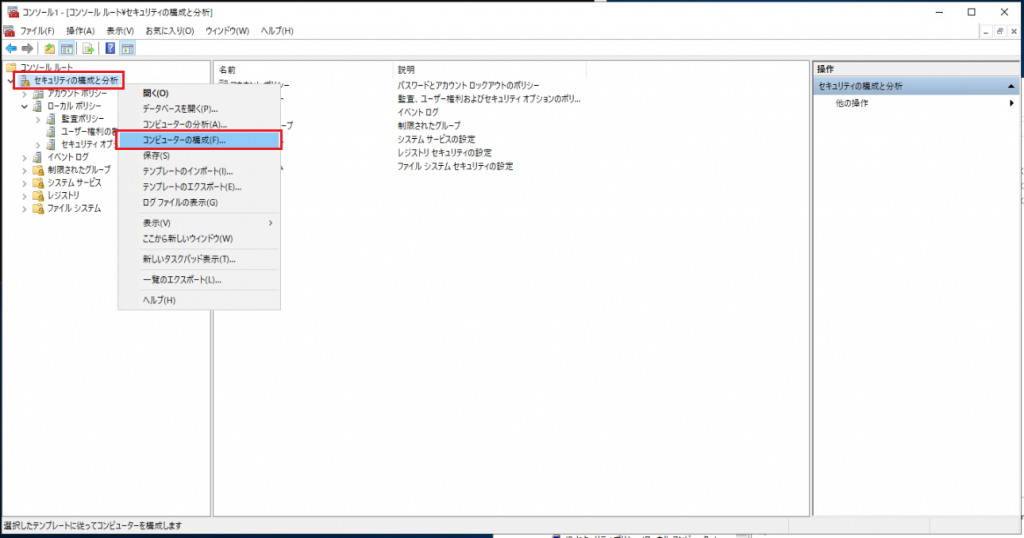Click the システム サービス folder icon

click(x=38, y=183)
